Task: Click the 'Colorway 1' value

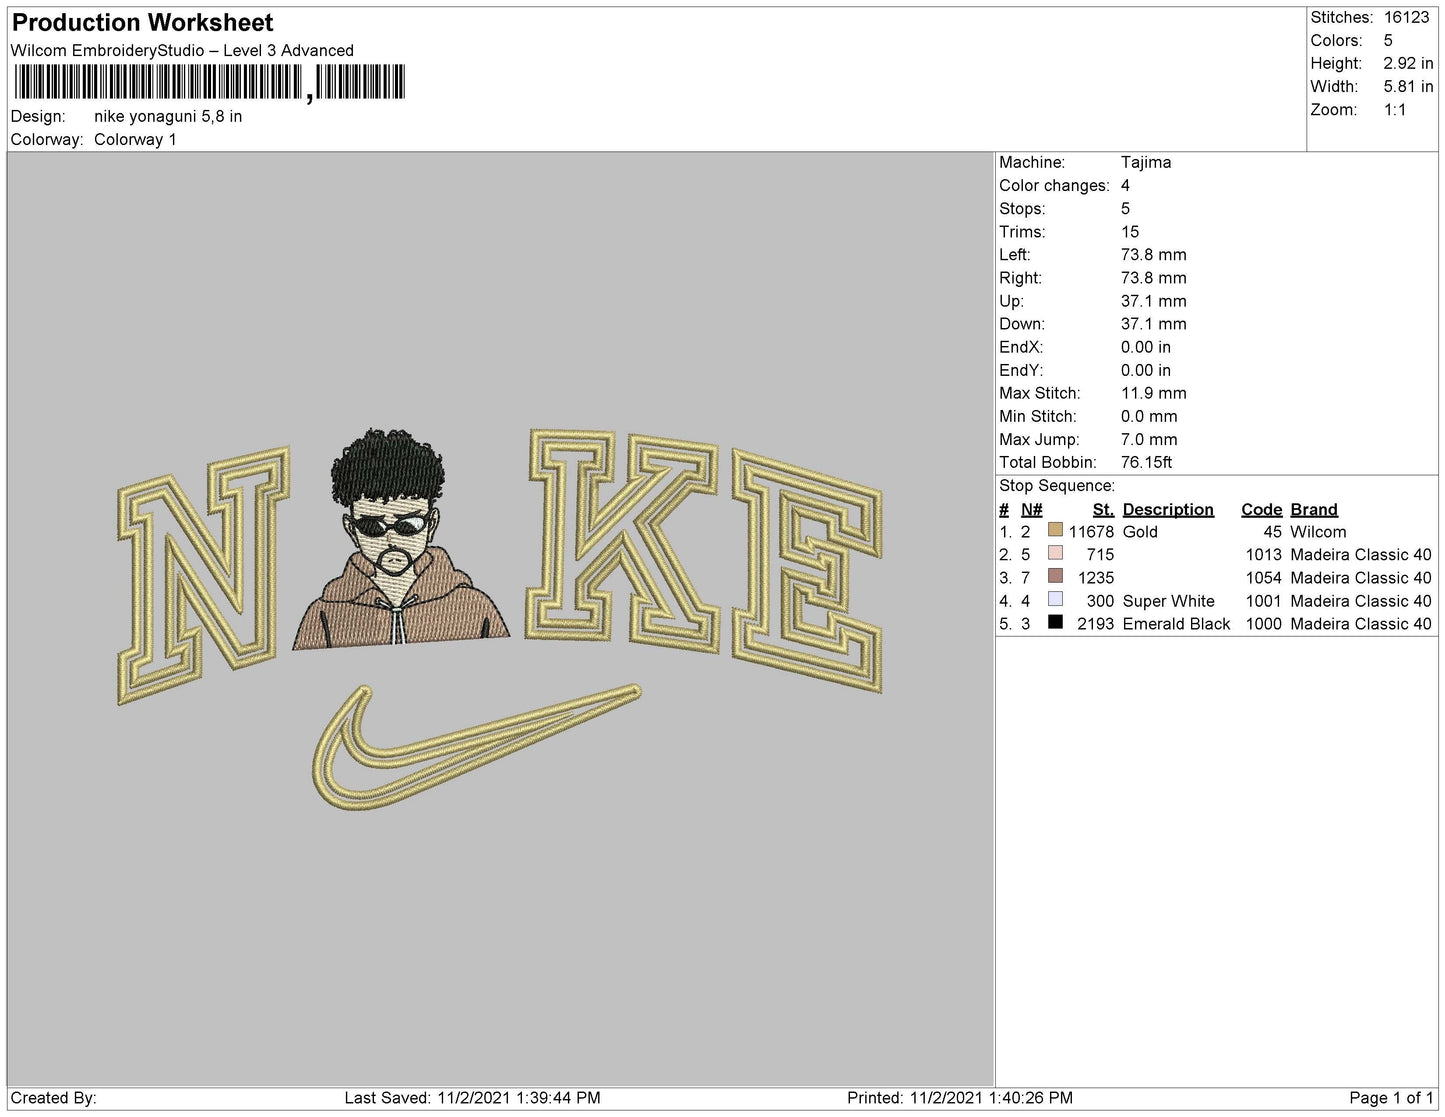Action: click(x=135, y=139)
